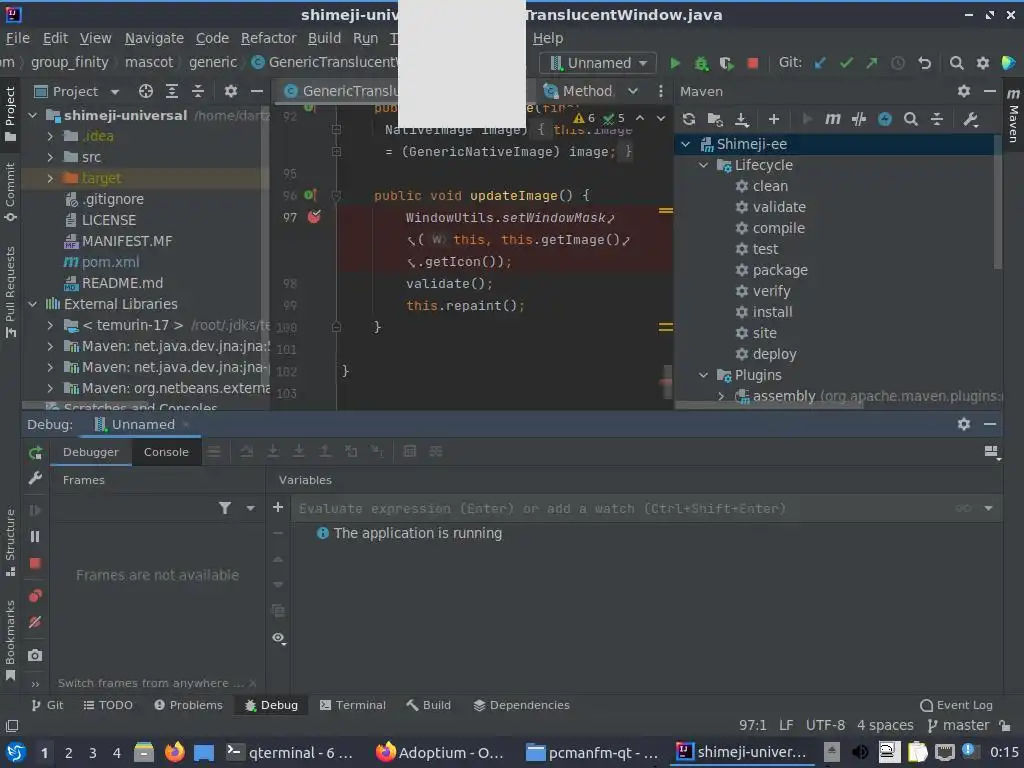Open Build menu
The image size is (1024, 768).
(325, 39)
